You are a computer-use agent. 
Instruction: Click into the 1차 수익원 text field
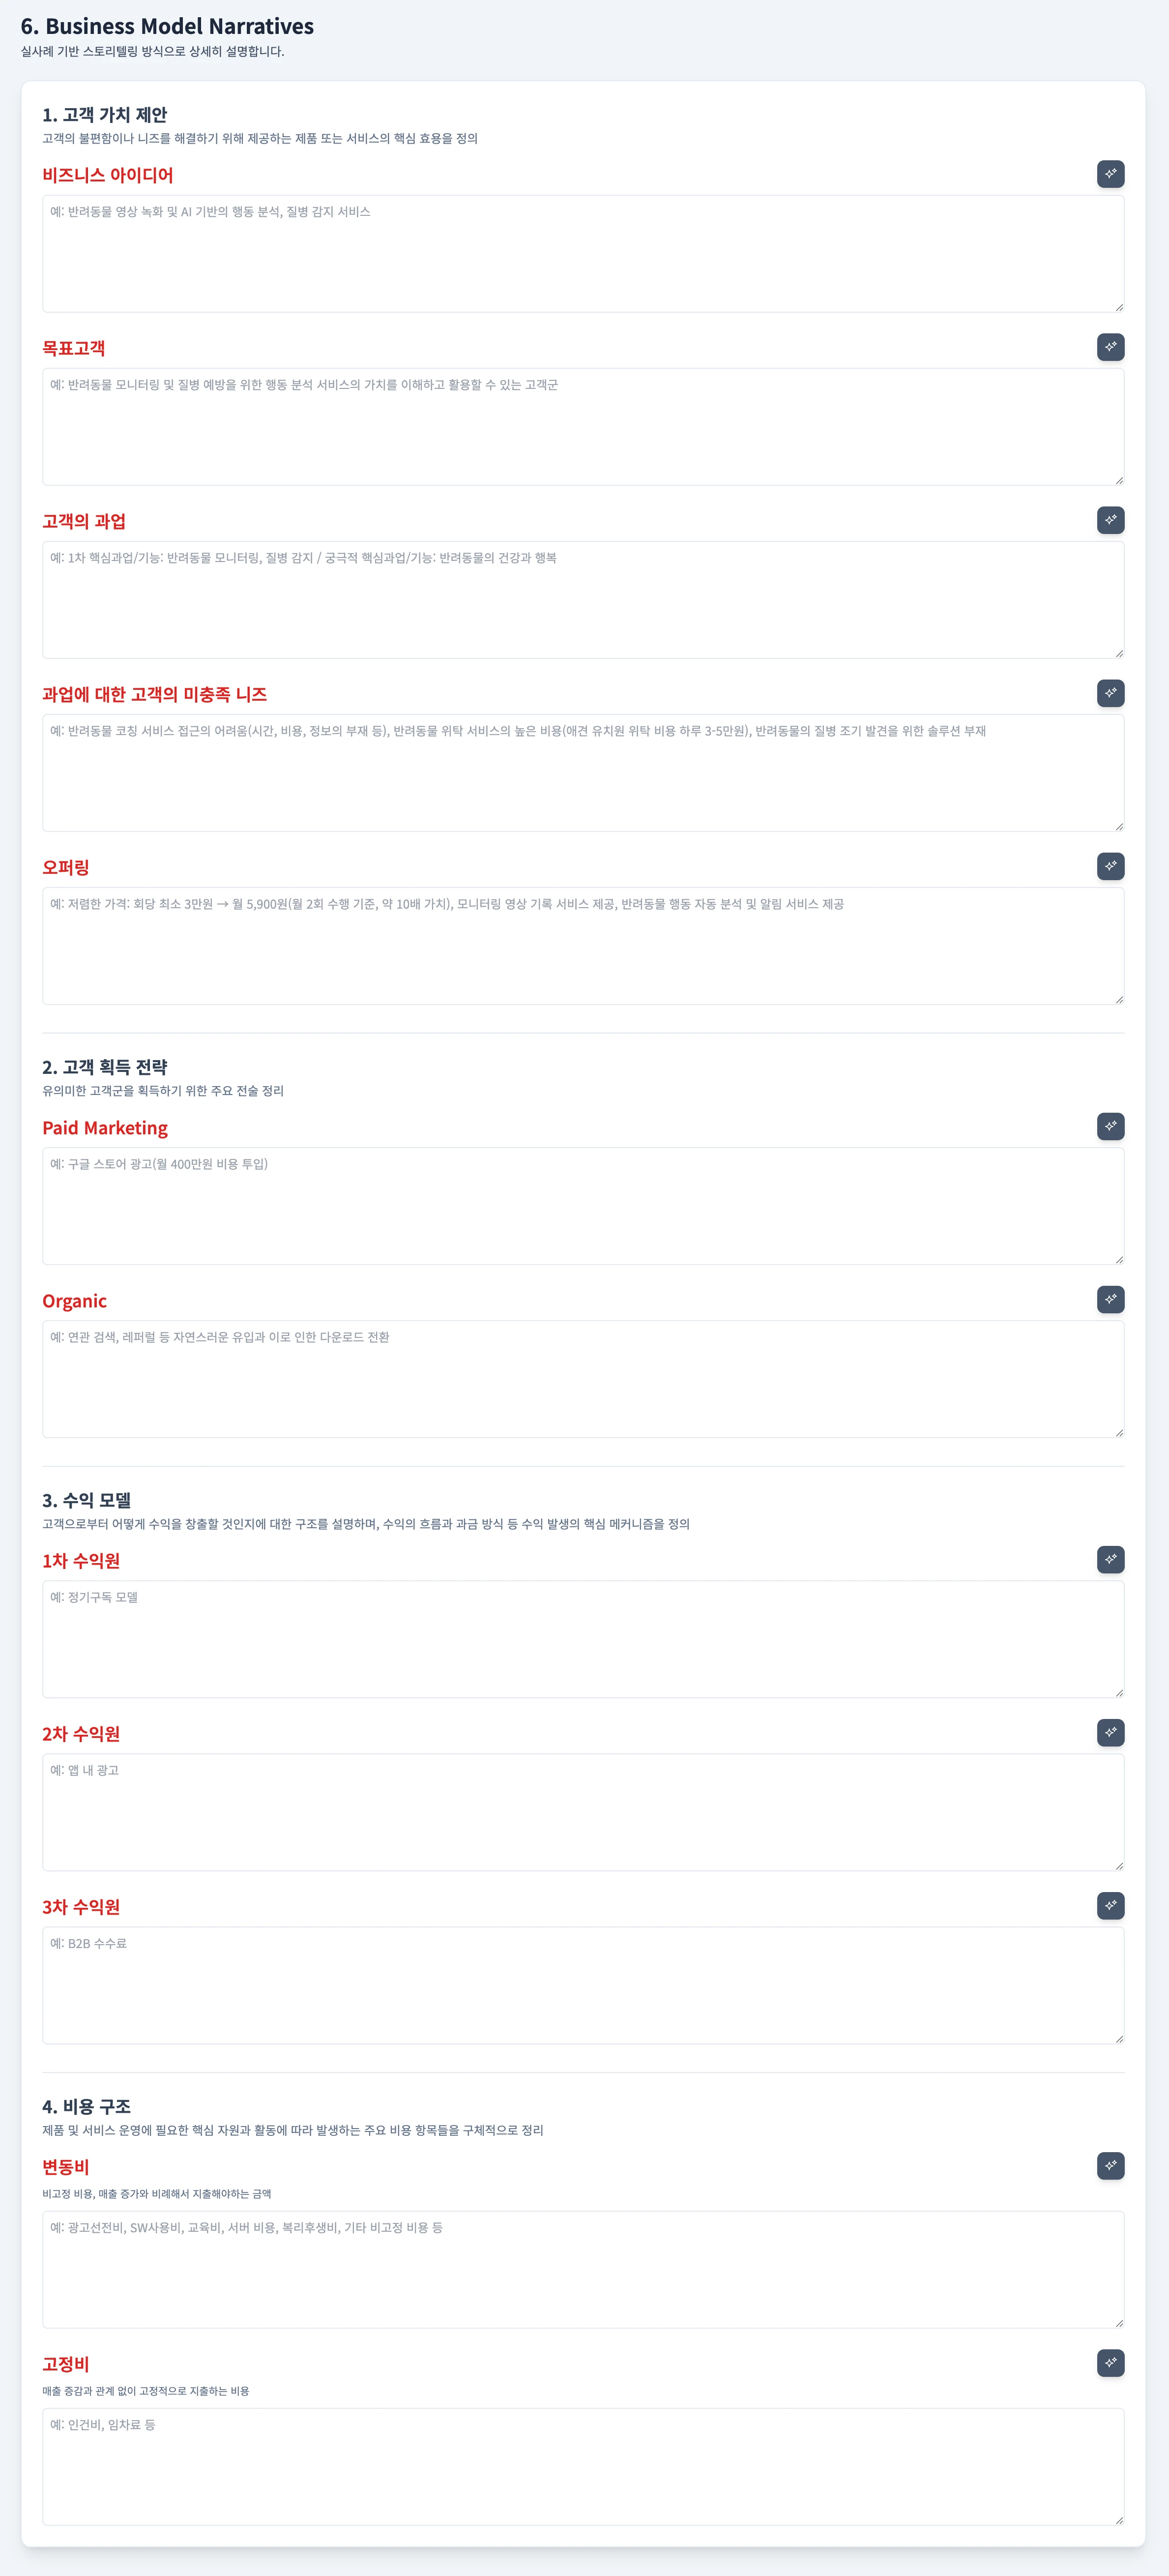[x=583, y=1639]
